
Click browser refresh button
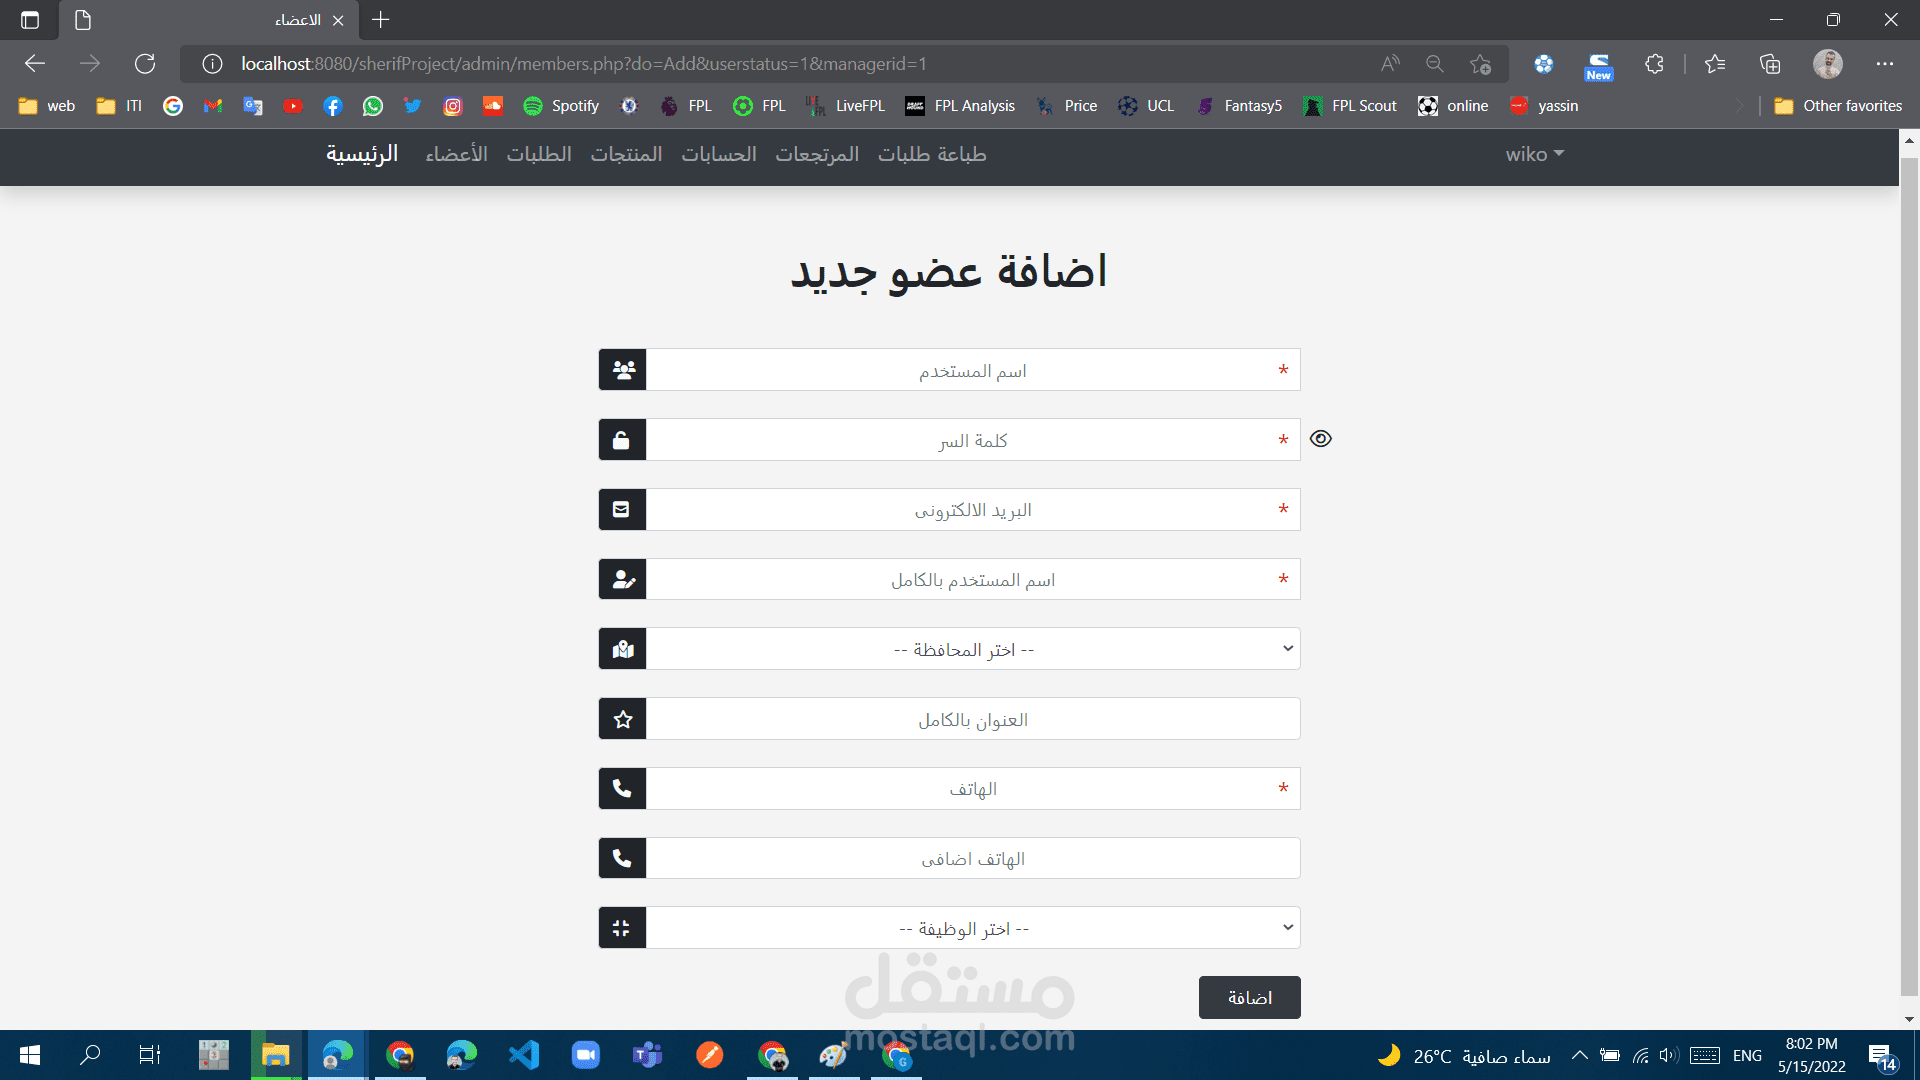145,64
